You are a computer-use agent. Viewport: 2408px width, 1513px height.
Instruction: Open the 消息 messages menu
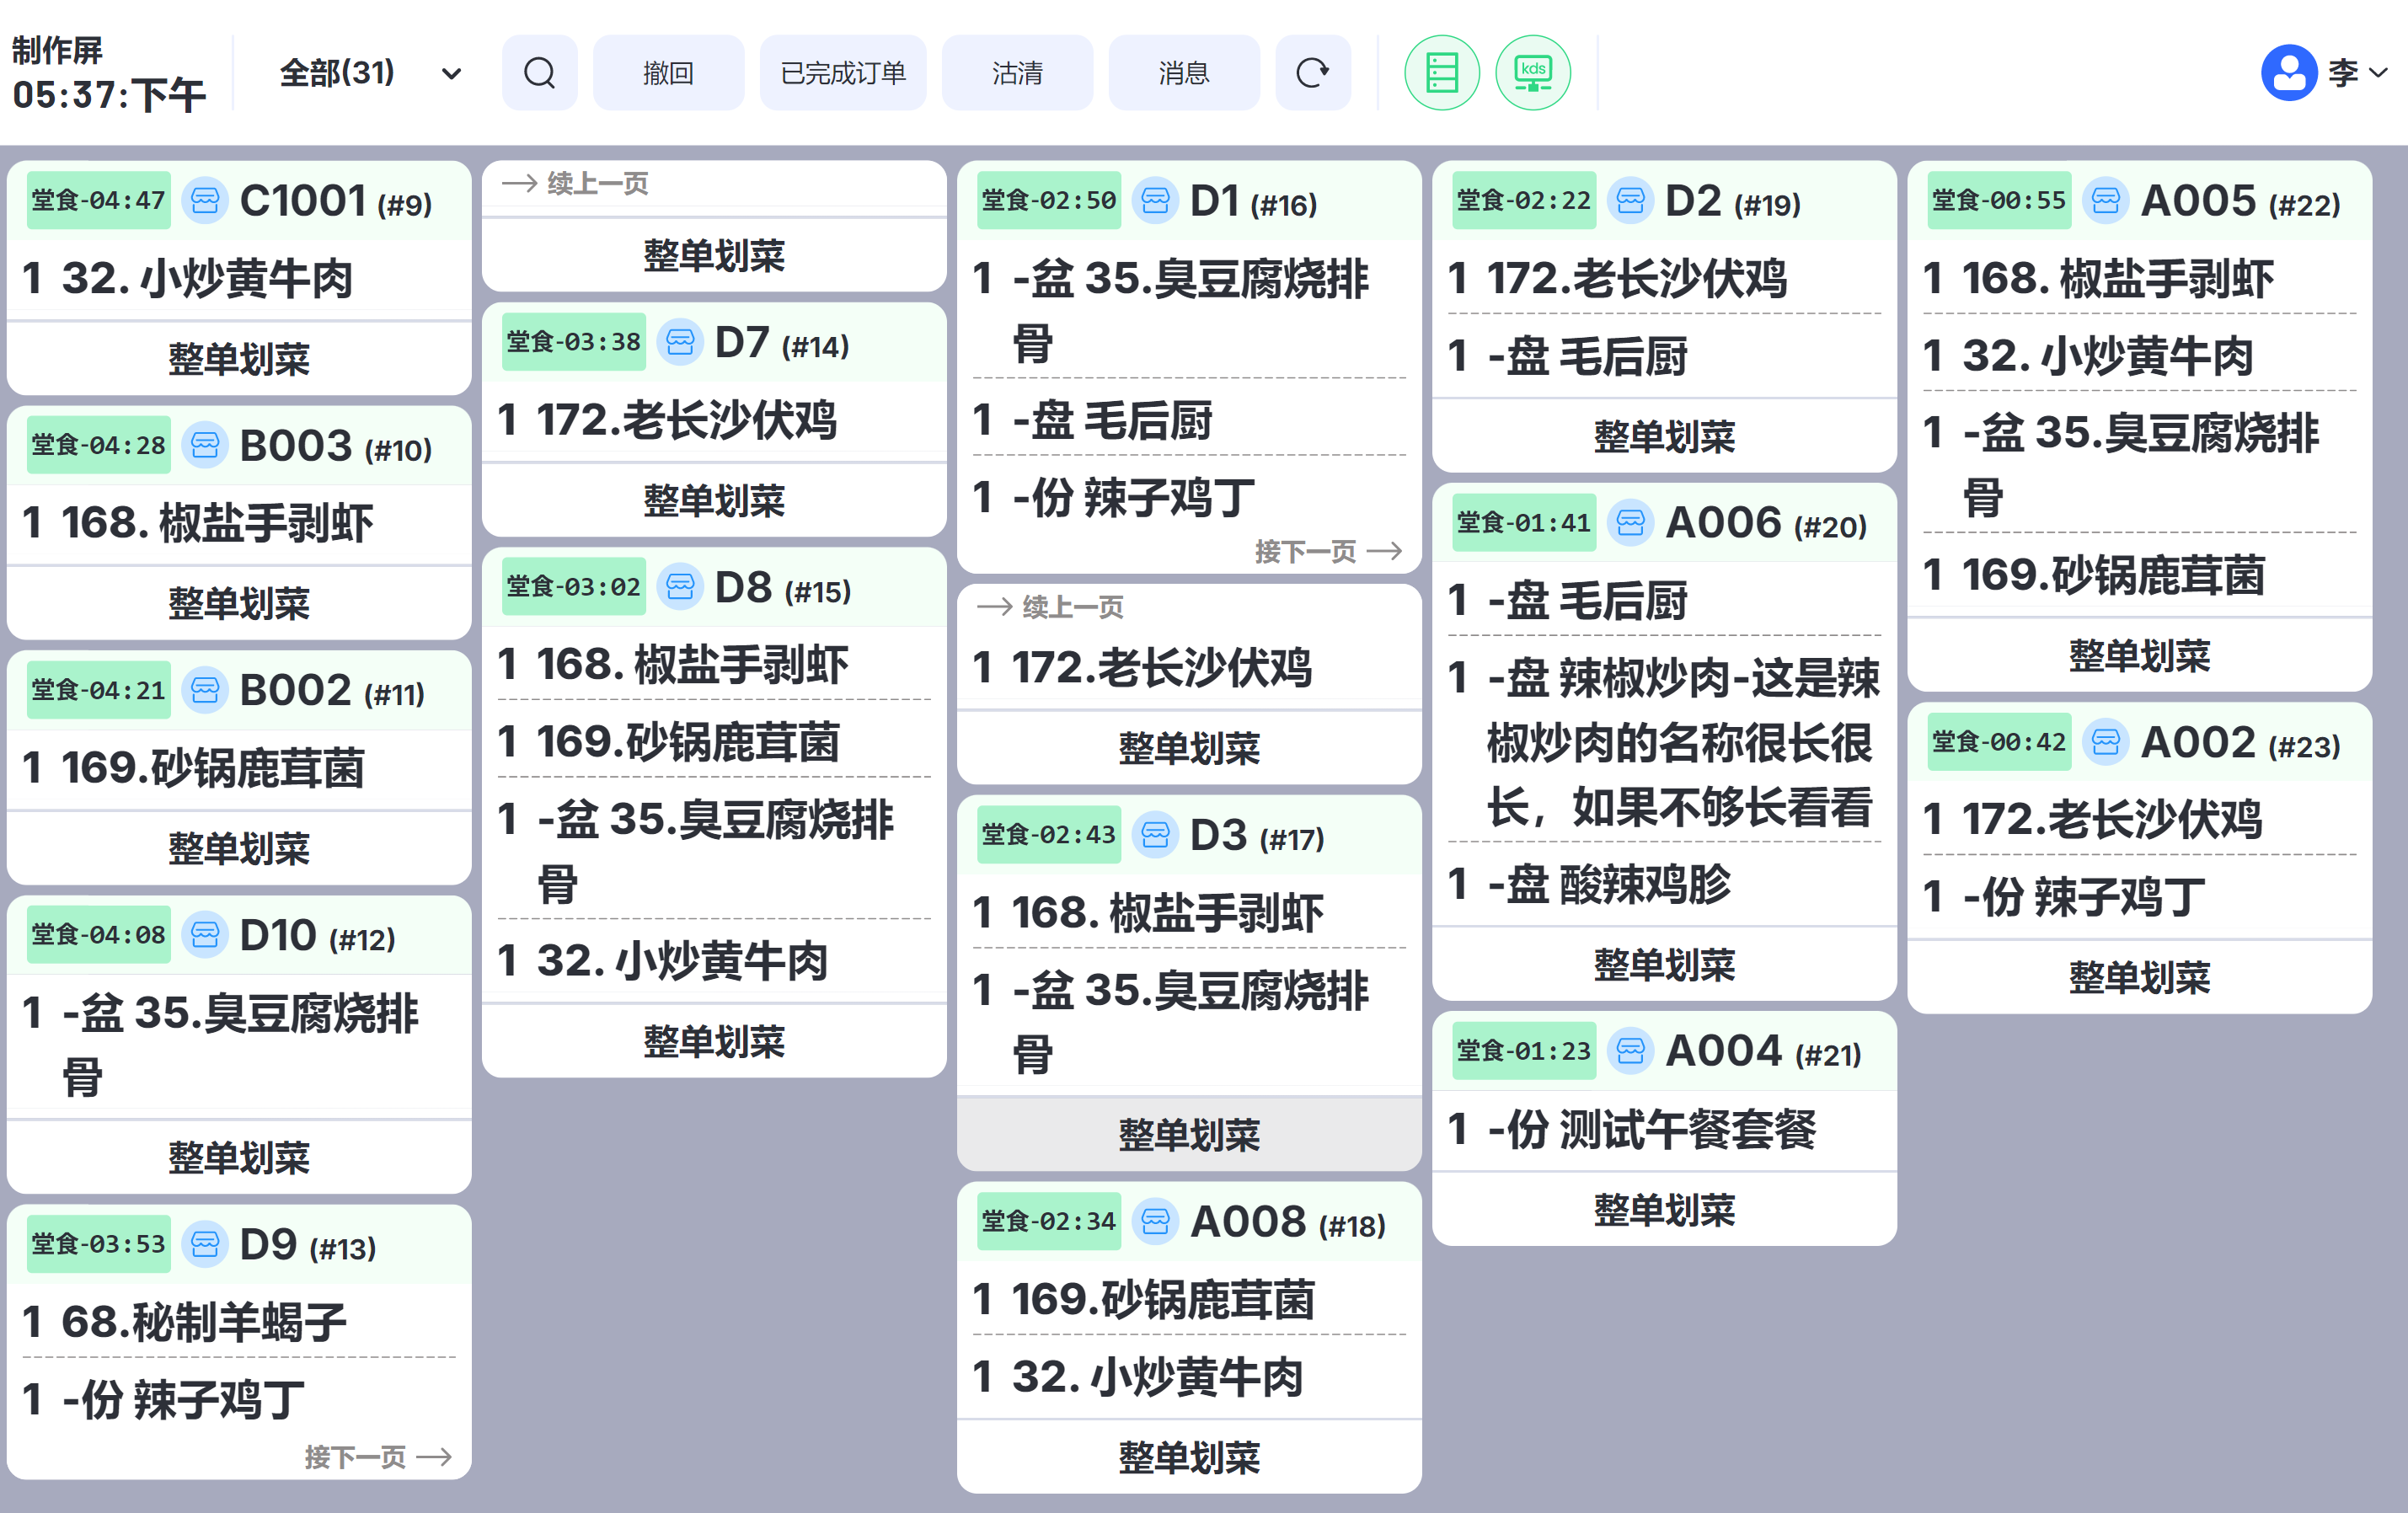(x=1183, y=73)
